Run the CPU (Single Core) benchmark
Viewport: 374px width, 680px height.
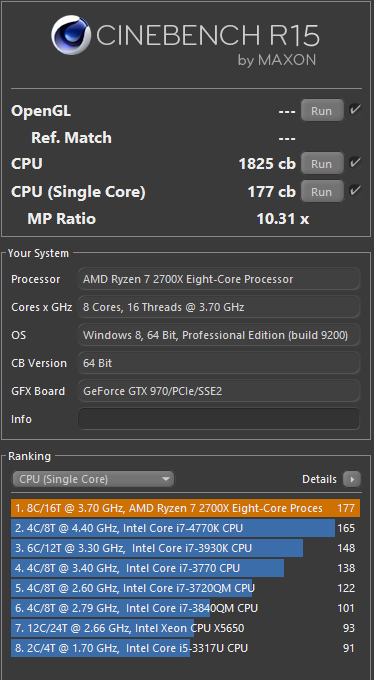click(322, 191)
